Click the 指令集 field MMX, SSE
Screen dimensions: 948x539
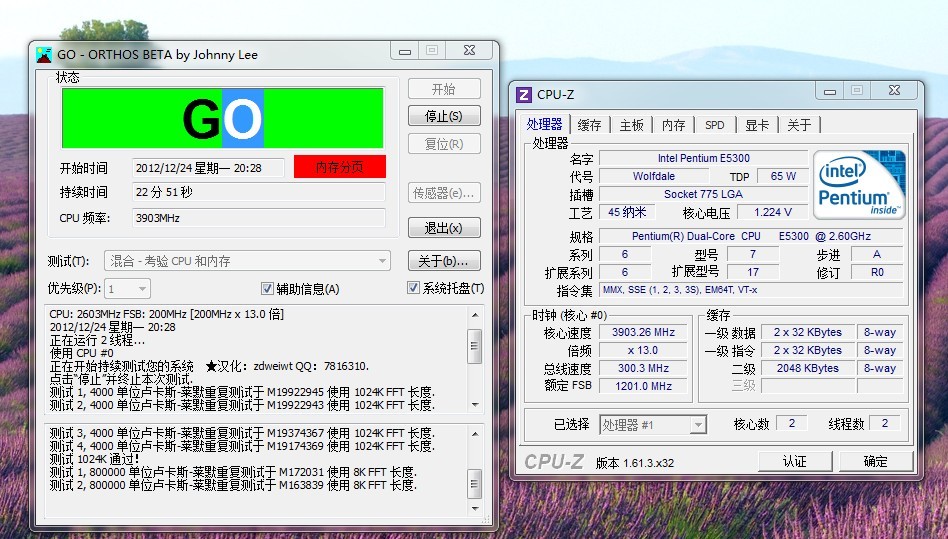751,290
